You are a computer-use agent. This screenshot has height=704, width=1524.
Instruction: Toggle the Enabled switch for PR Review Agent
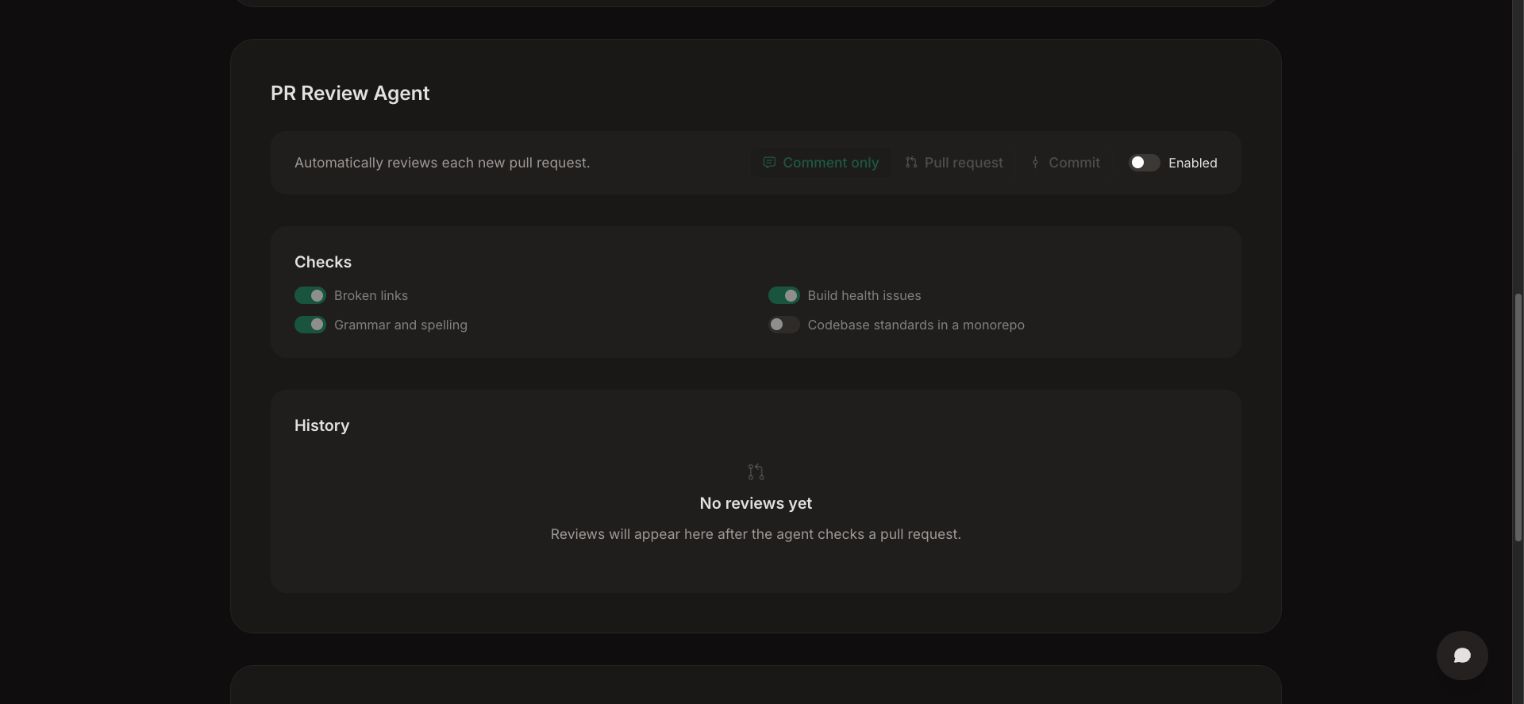[1144, 163]
